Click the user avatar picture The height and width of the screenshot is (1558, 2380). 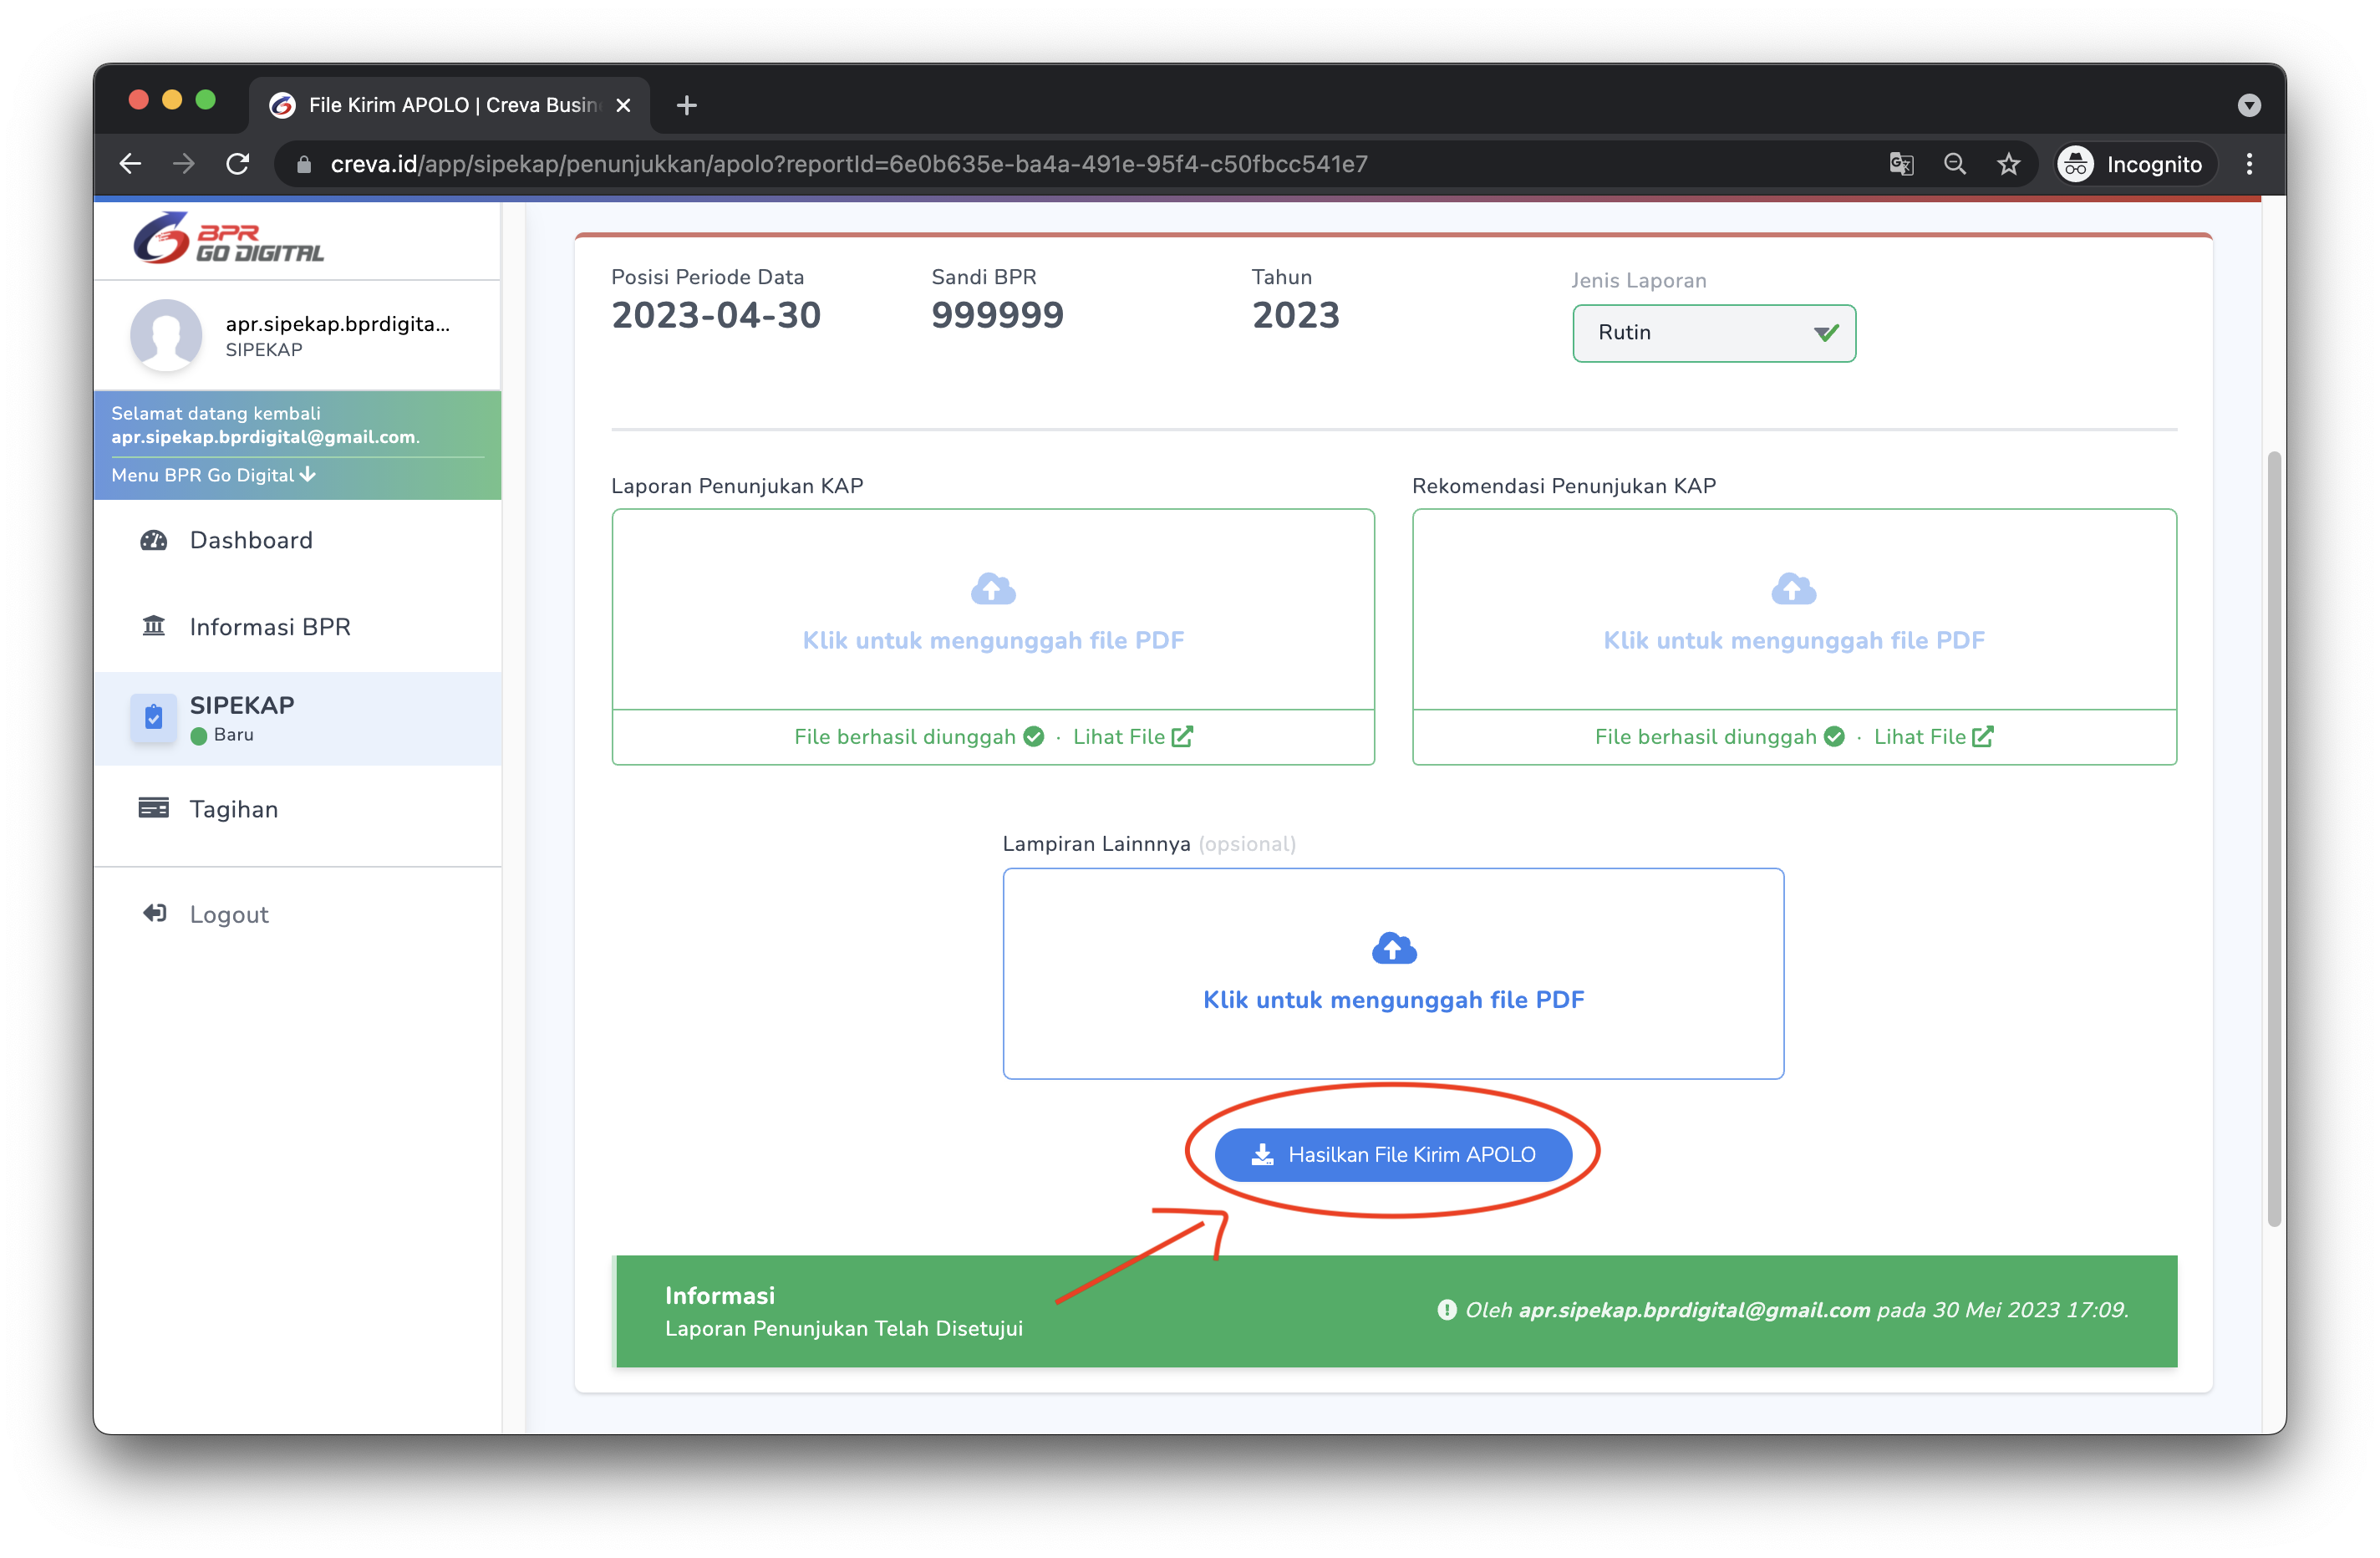[x=166, y=334]
